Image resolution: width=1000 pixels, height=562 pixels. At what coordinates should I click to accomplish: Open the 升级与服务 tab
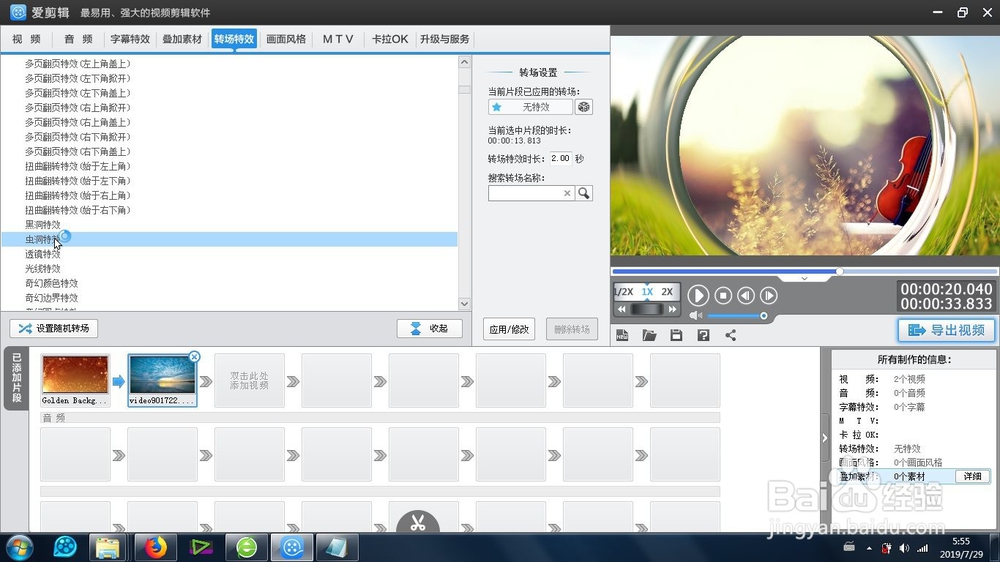tap(445, 39)
